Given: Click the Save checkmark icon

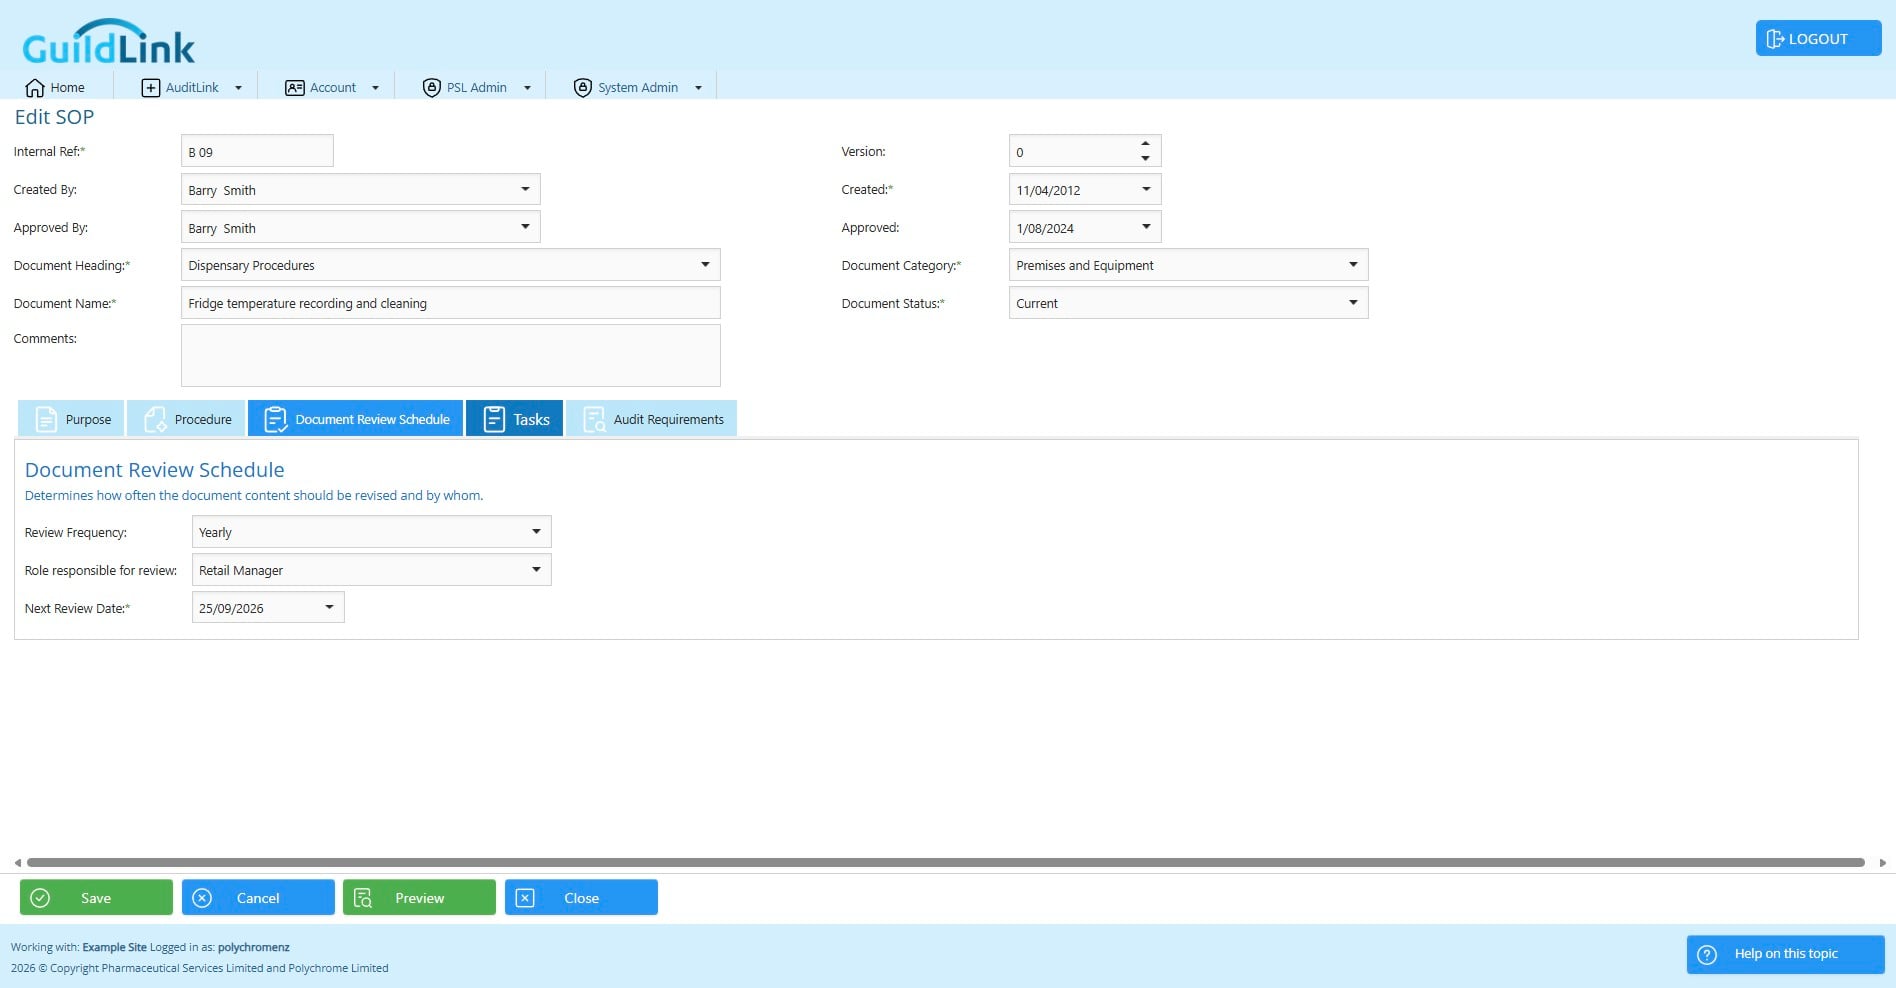Looking at the screenshot, I should pos(40,898).
